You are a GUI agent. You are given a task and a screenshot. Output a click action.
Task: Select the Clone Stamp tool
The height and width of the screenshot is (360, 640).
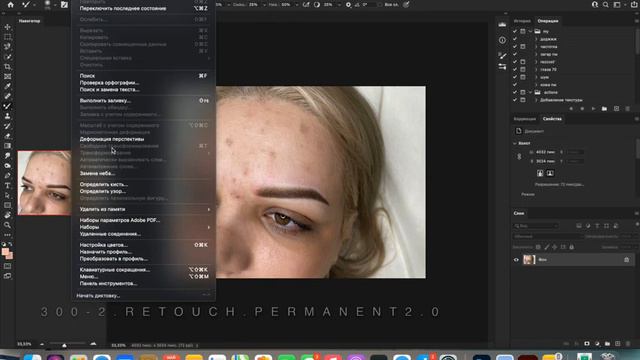(7, 116)
